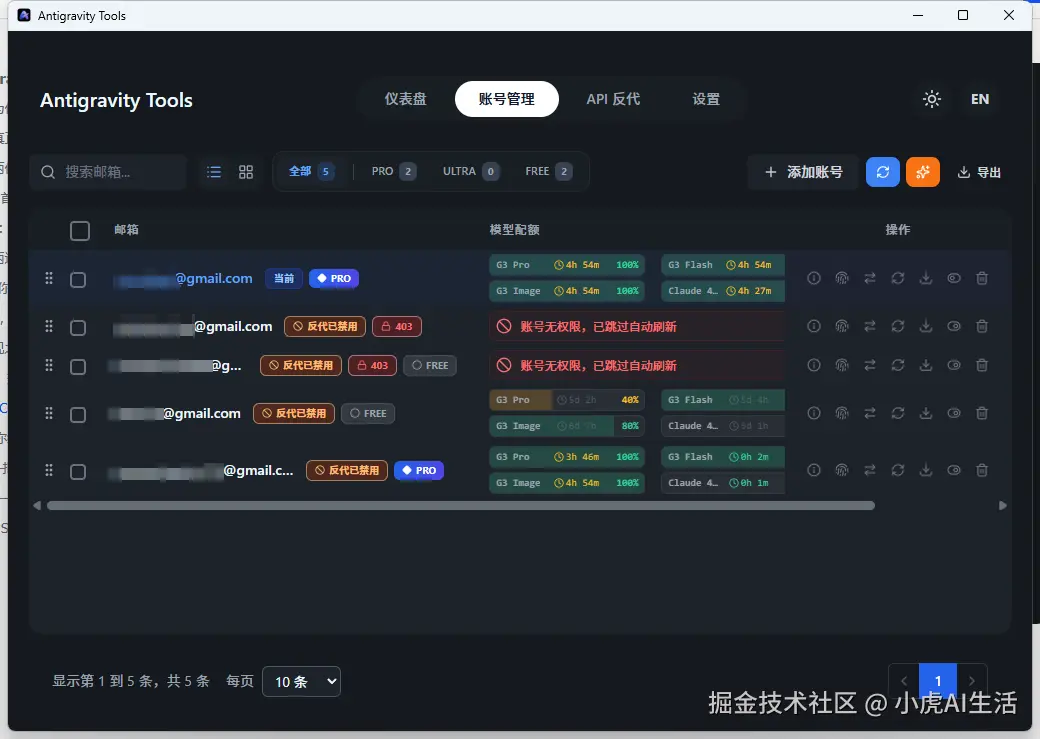View details of the 当前 account
1040x739 pixels.
tap(814, 278)
